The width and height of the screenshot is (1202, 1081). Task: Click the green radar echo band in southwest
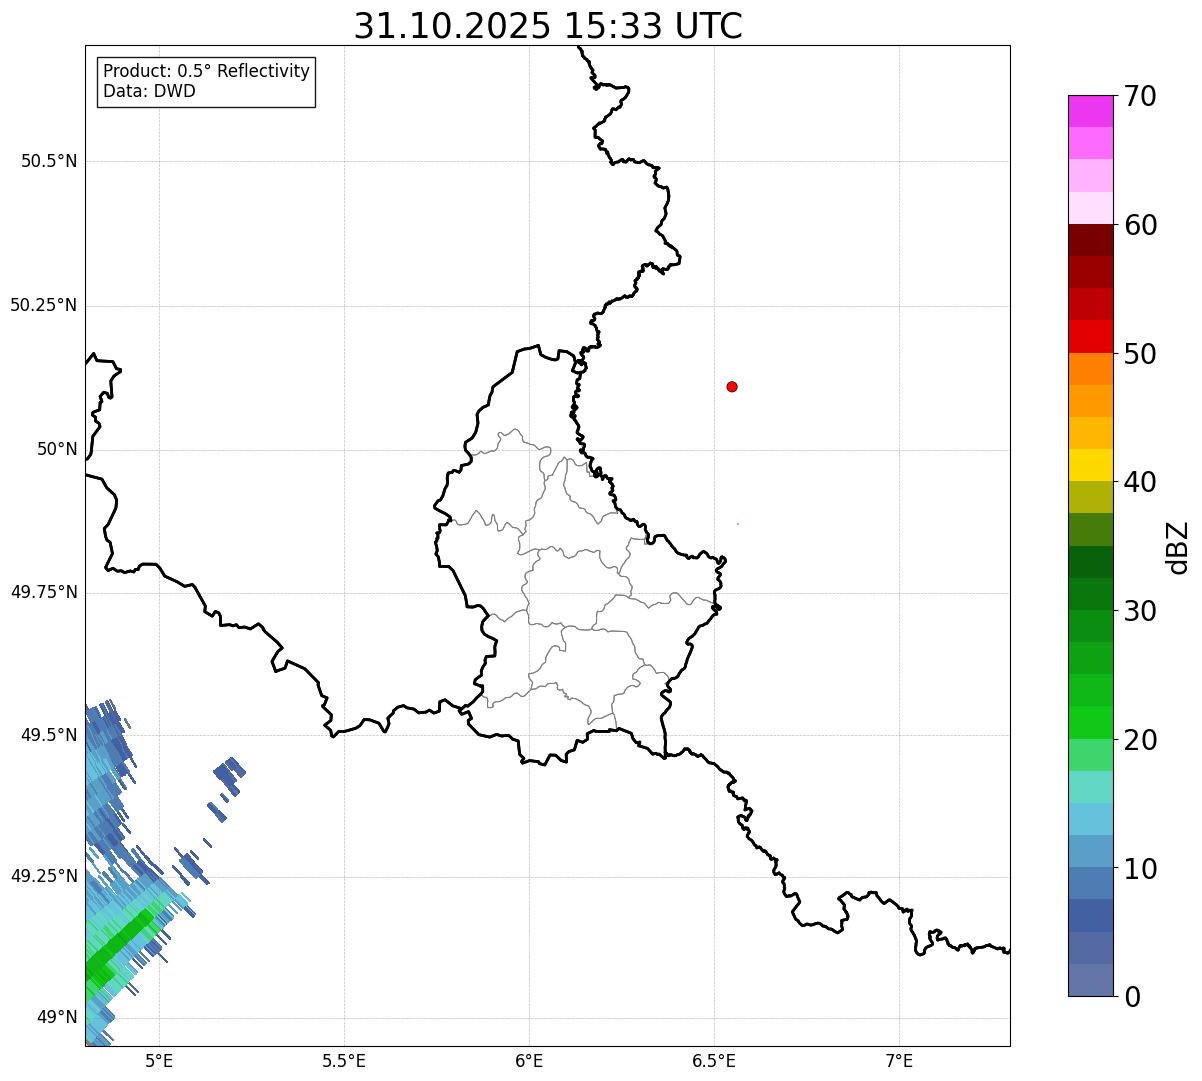[120, 944]
